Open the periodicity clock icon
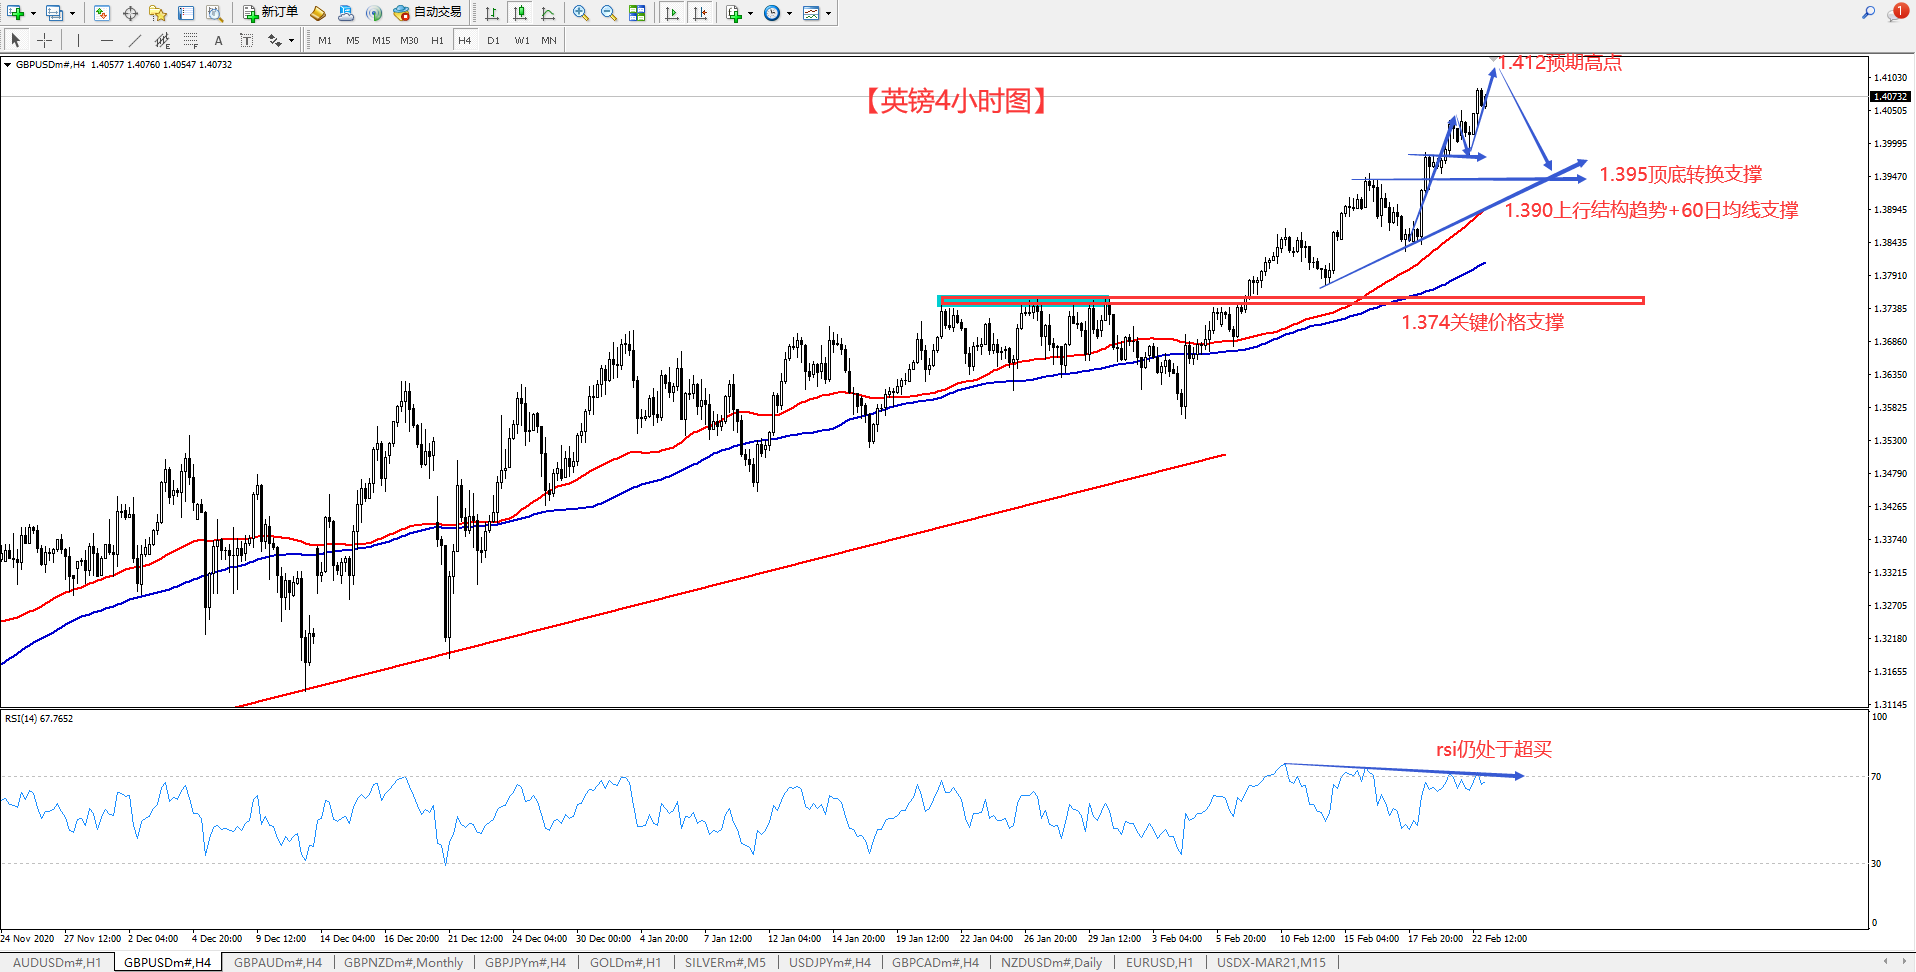Screen dimensions: 1916x972 [772, 13]
